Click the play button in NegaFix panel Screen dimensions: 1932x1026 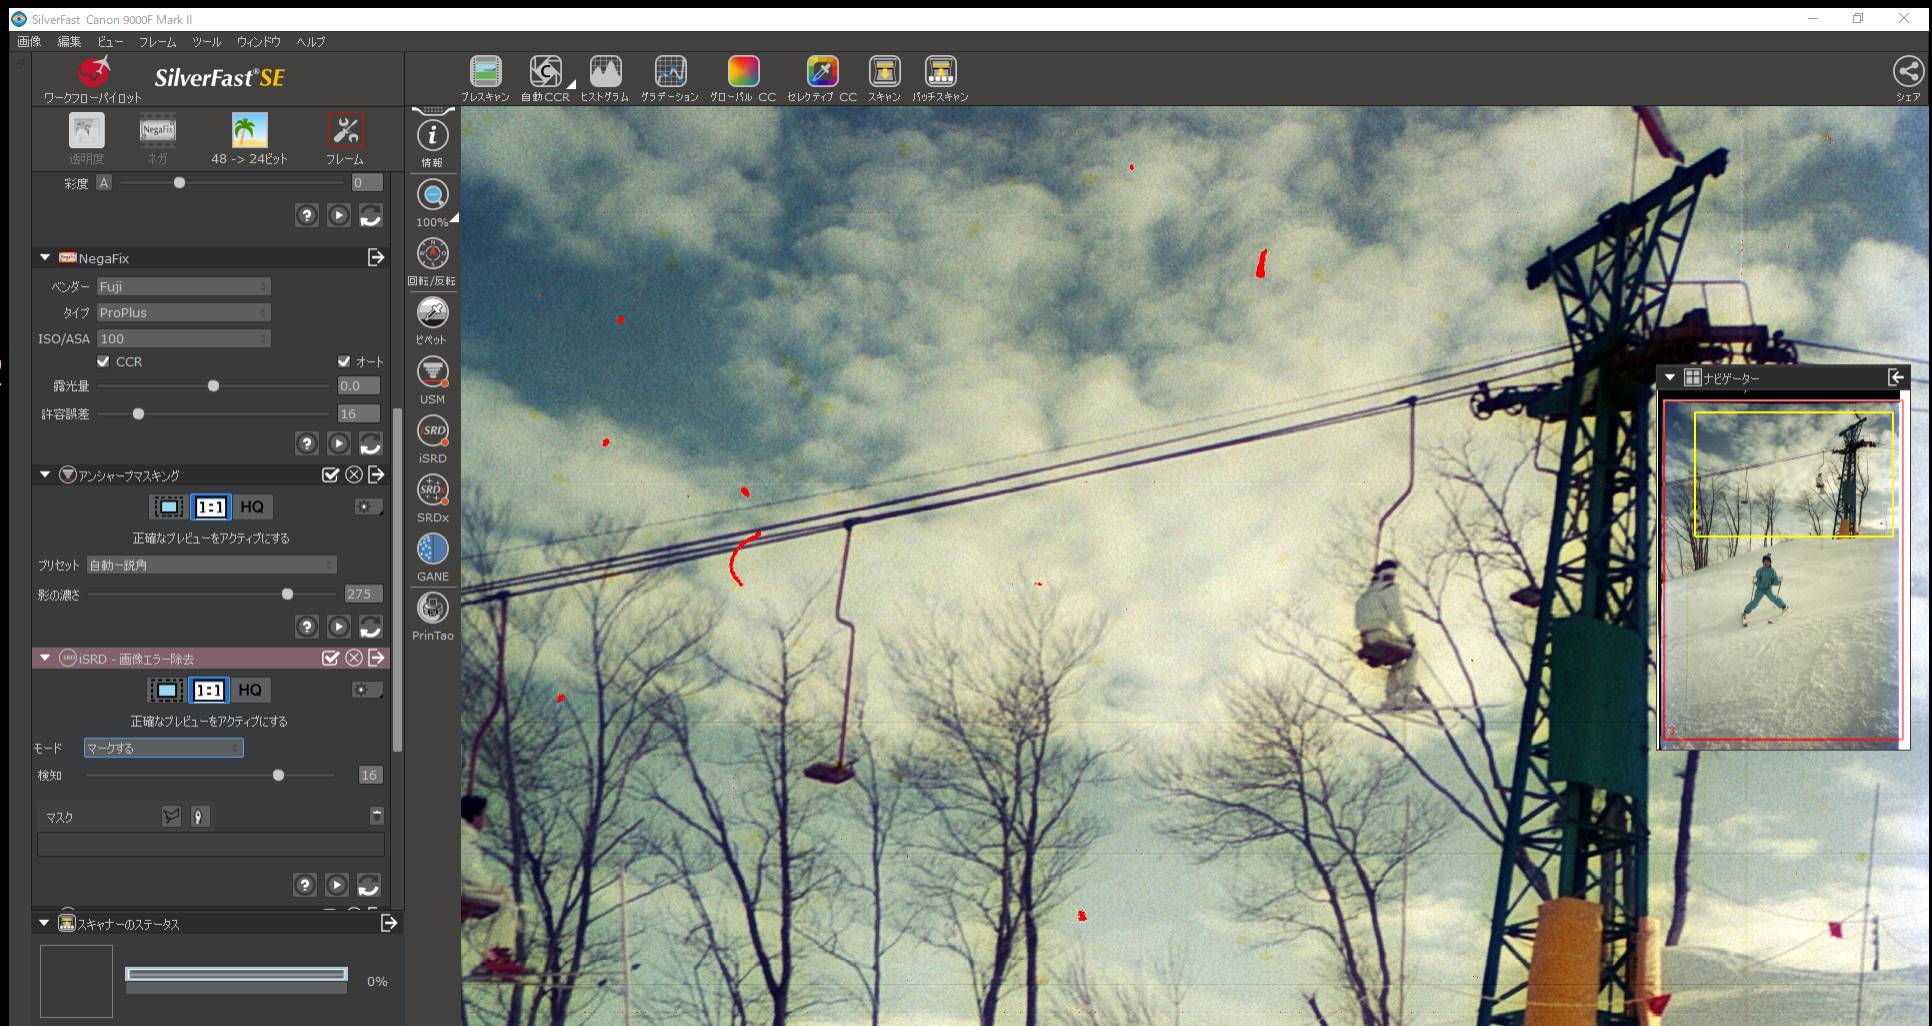pyautogui.click(x=339, y=443)
